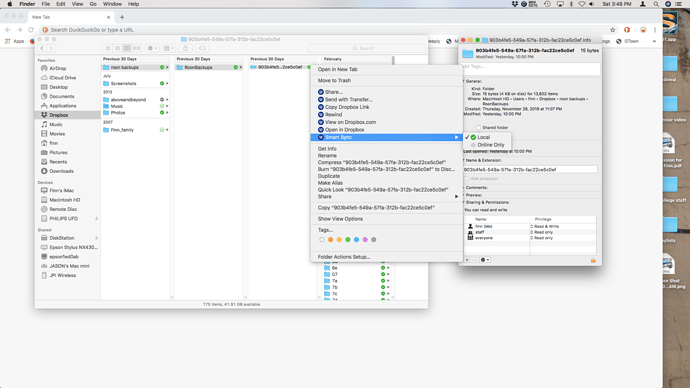Image resolution: width=690 pixels, height=388 pixels.
Task: Select Macintosh HD device
Action: coord(64,200)
